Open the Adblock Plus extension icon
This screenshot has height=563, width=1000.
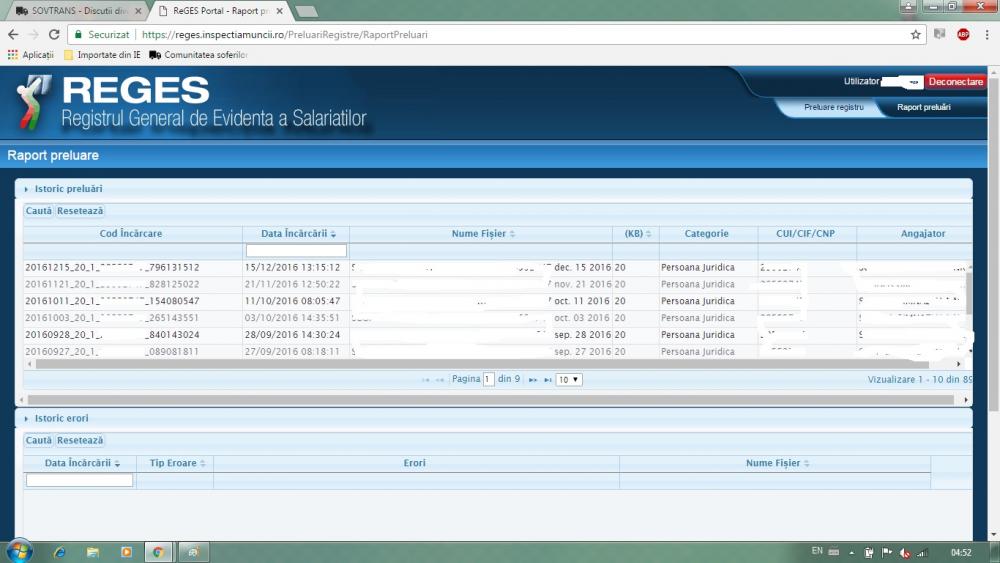click(962, 34)
